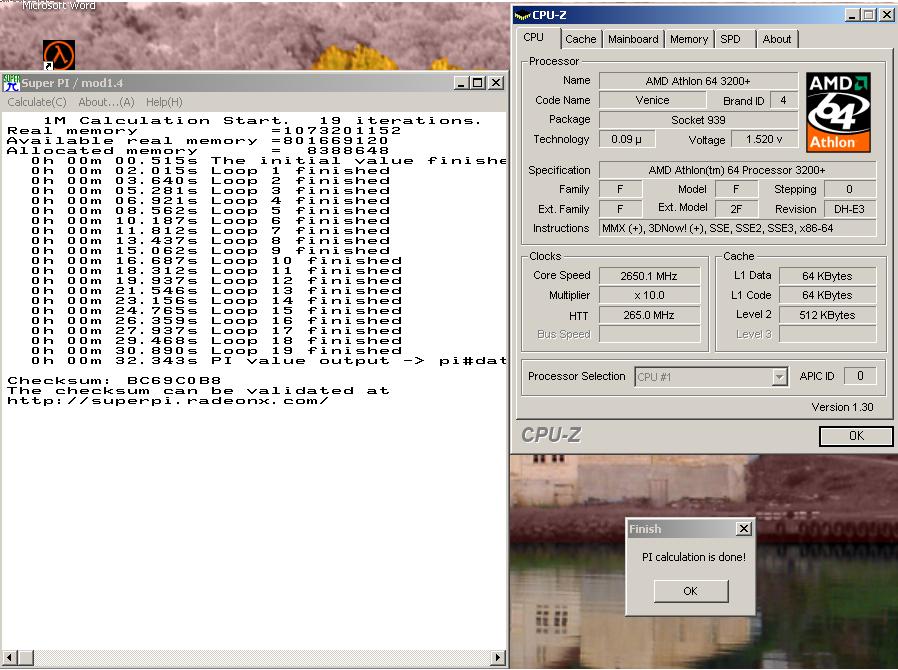Click the Technology value 0.09 µ
898x670 pixels.
627,139
